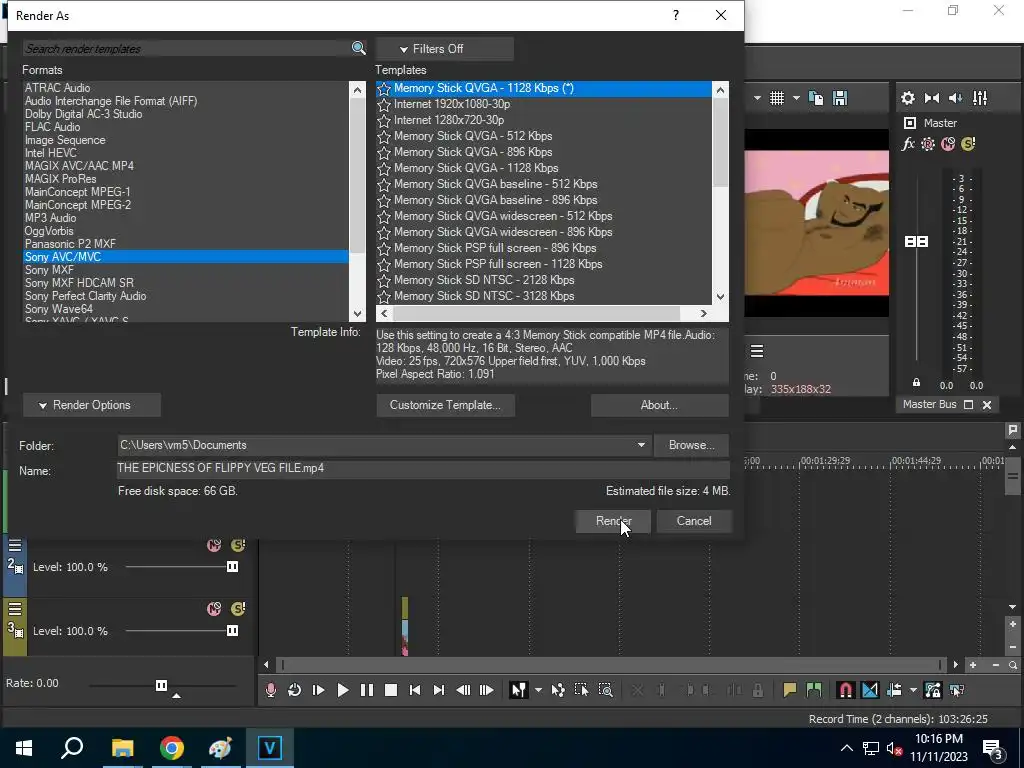The image size is (1024, 768).
Task: Select the Normal edit tool
Action: pos(519,690)
